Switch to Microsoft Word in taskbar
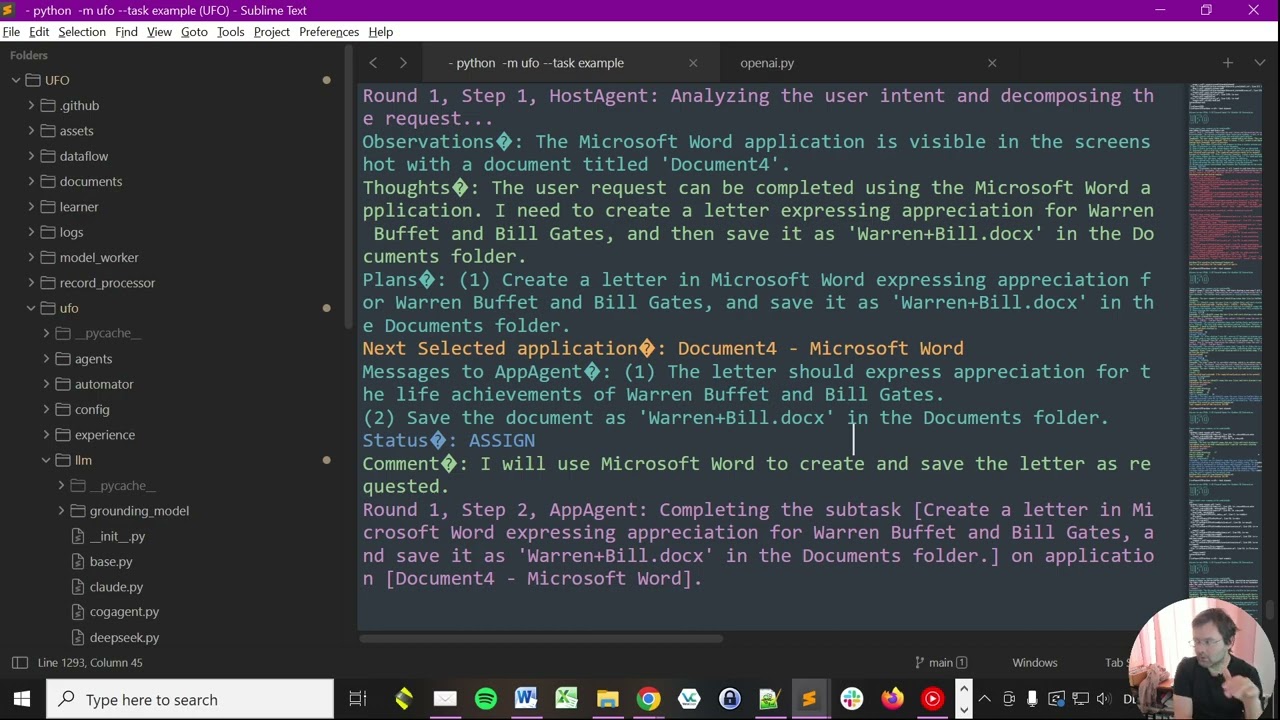This screenshot has height=720, width=1280. [x=526, y=699]
